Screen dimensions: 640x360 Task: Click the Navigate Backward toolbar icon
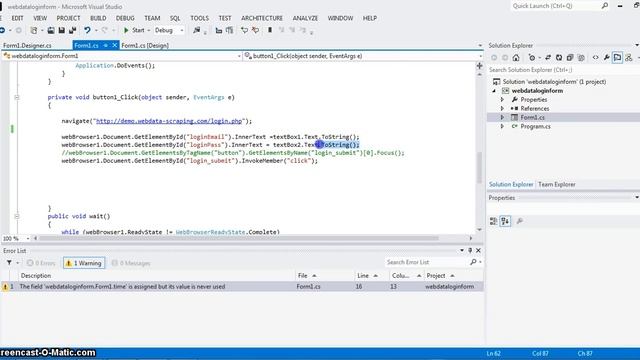click(2, 30)
